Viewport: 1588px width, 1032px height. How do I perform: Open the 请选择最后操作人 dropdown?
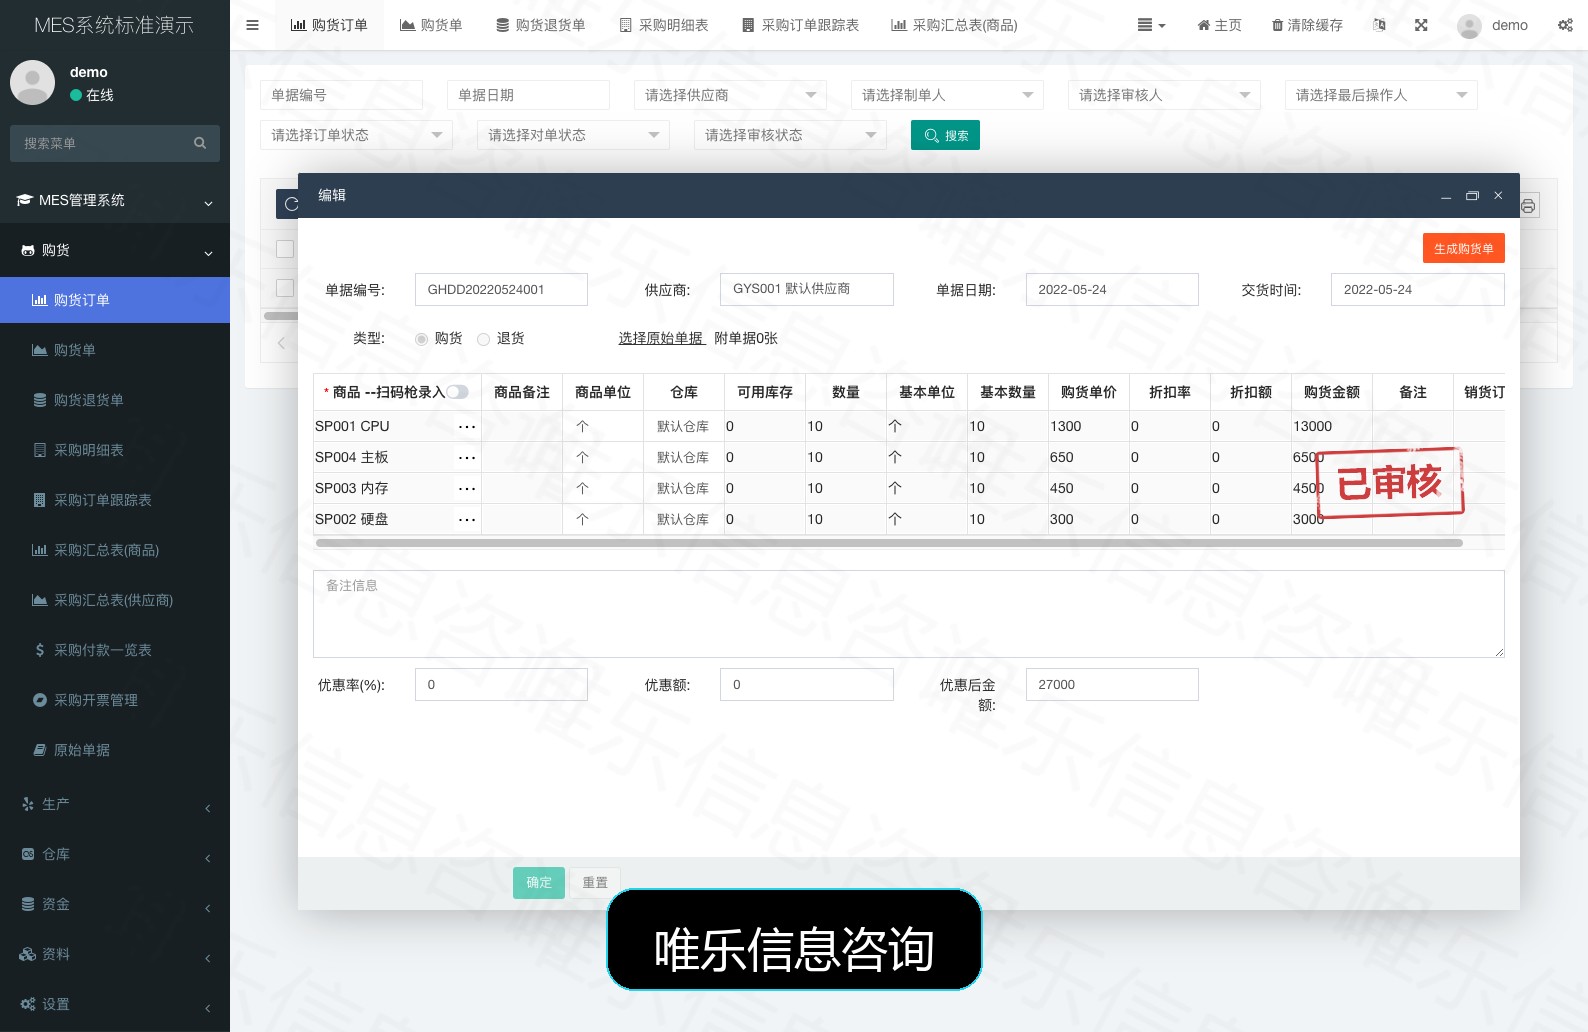(1381, 95)
